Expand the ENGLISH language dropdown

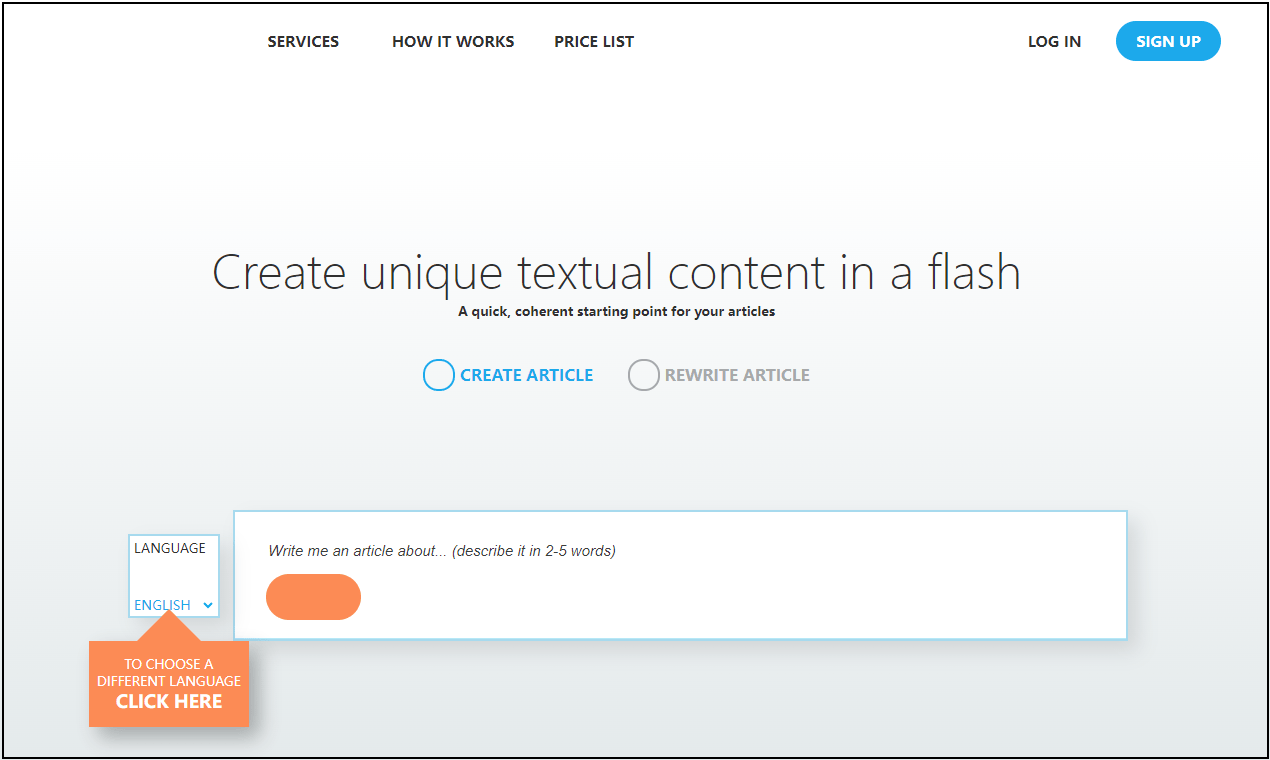163,605
